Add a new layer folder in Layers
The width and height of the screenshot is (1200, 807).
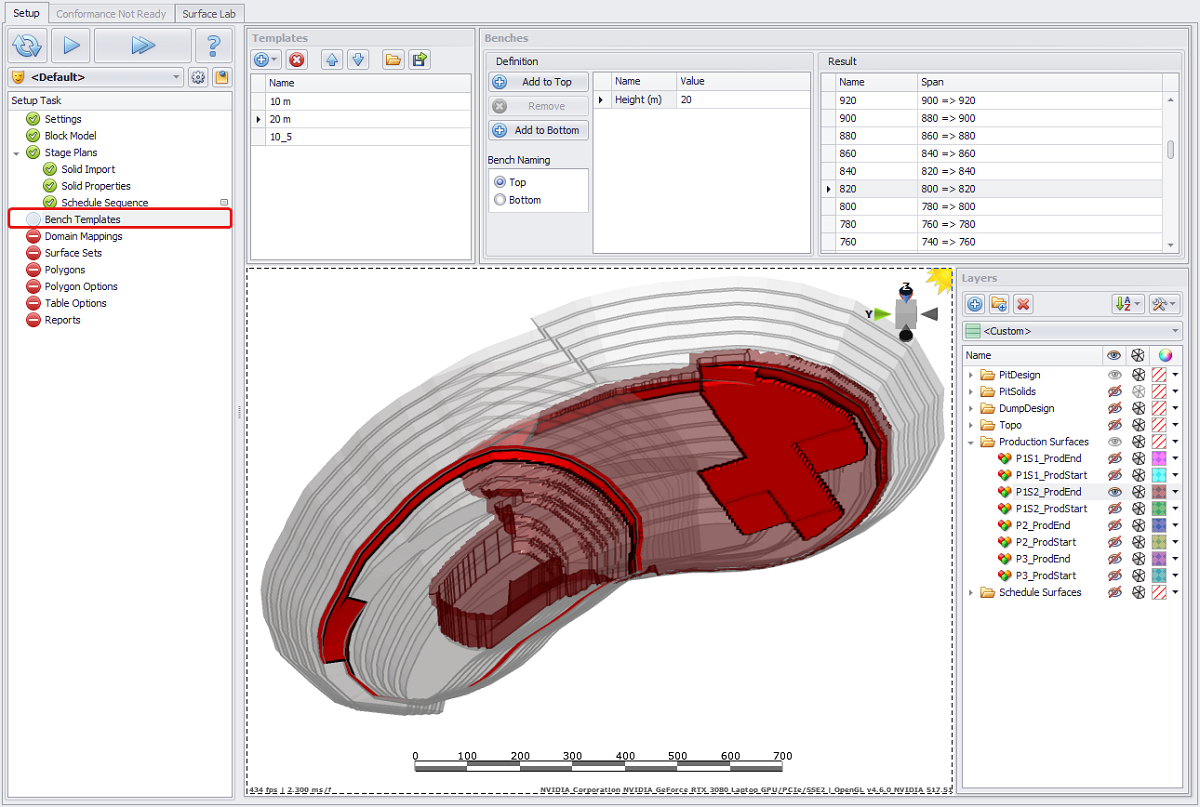[x=999, y=304]
